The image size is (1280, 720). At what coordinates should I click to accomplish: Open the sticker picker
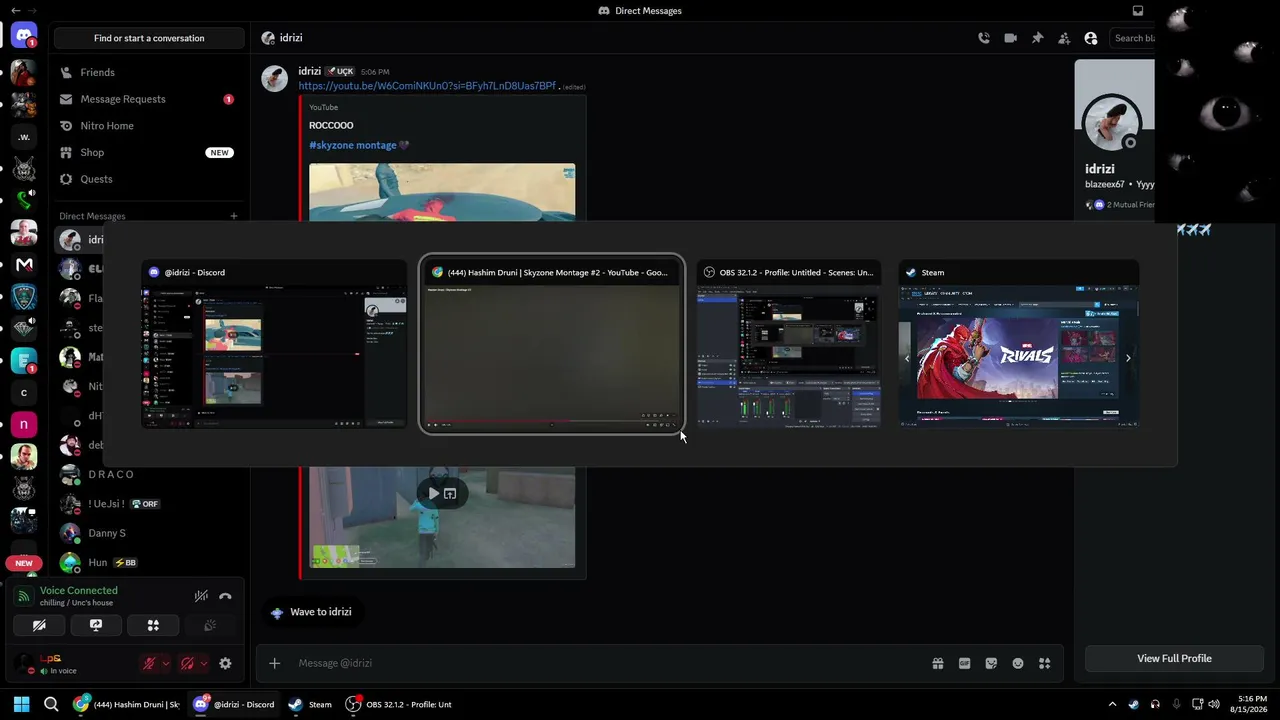991,663
